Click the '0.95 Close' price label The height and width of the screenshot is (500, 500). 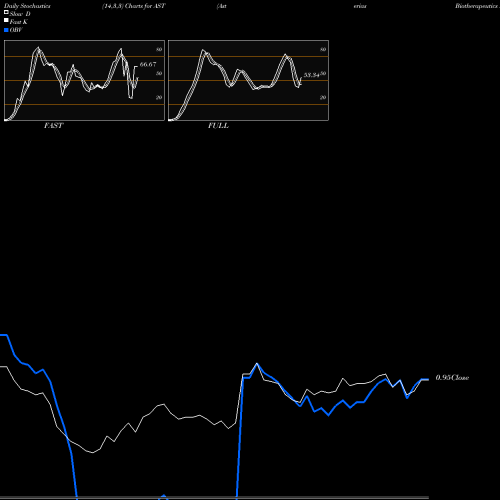(452, 378)
